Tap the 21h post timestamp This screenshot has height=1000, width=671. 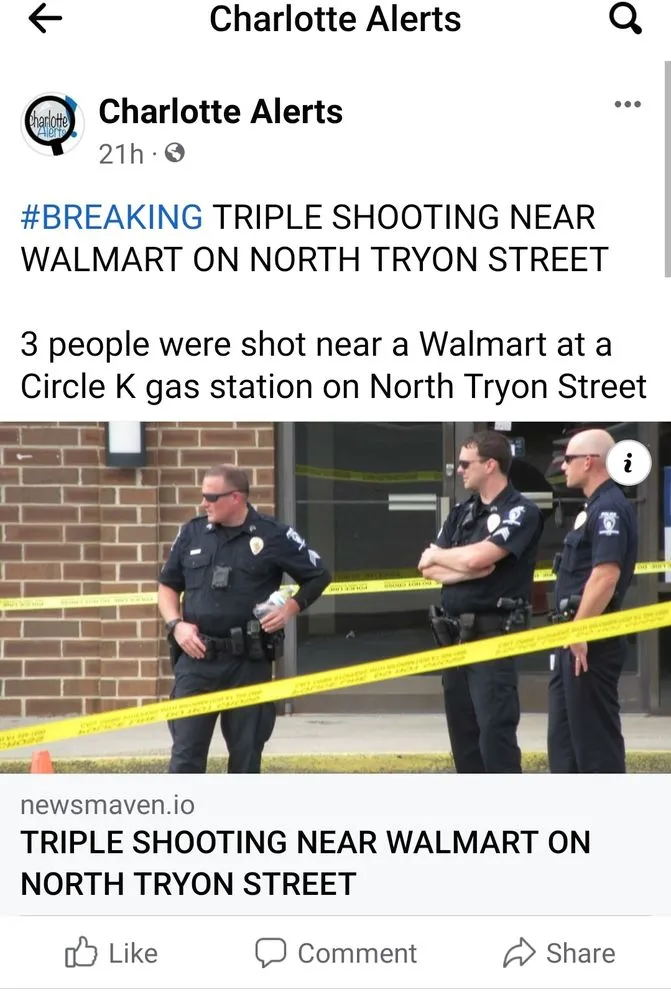121,154
